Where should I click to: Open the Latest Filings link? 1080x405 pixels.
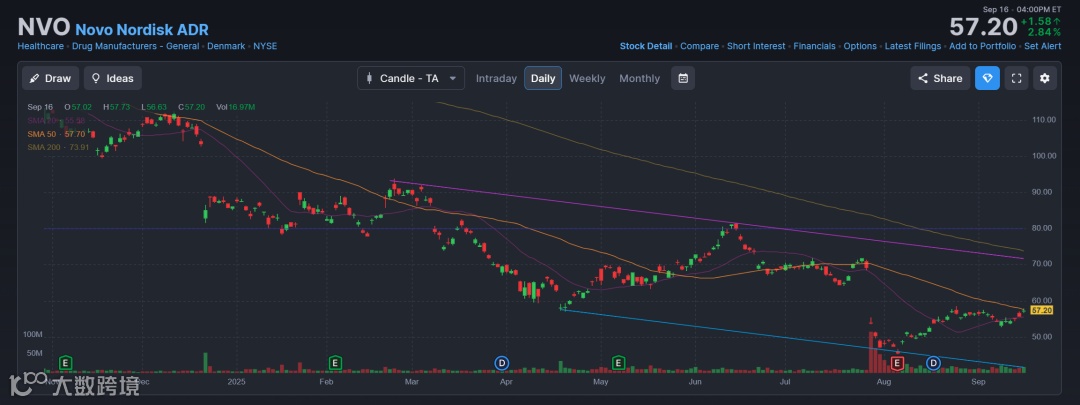point(913,46)
